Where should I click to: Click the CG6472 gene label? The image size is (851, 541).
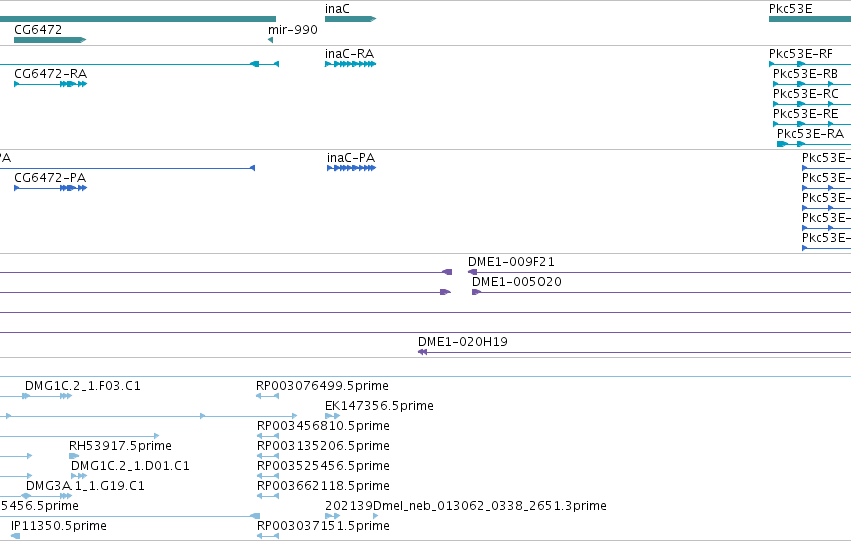tap(38, 29)
